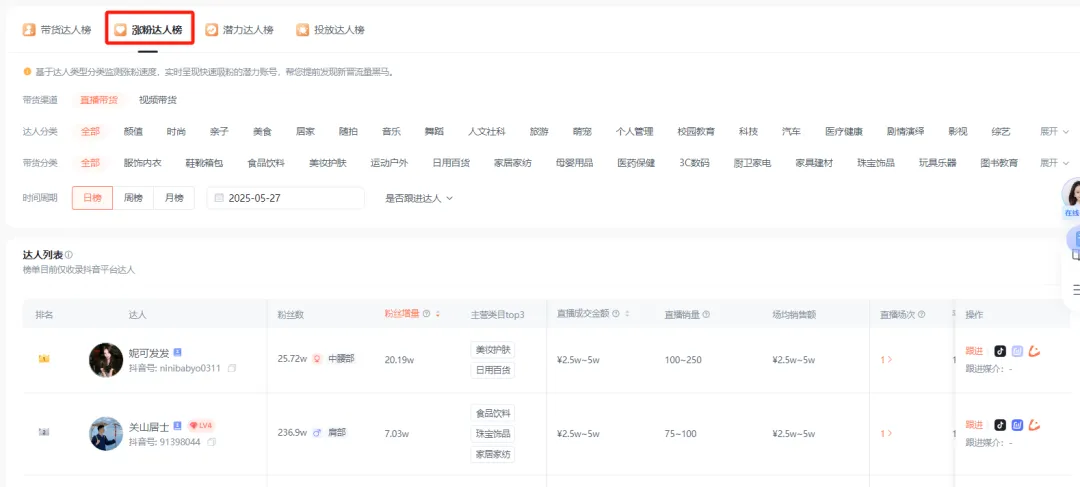Switch to the 带货达人榜 tab

(x=57, y=30)
